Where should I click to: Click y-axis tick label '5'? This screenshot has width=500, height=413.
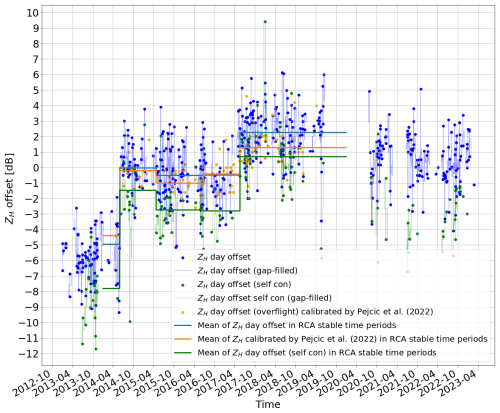pyautogui.click(x=36, y=90)
